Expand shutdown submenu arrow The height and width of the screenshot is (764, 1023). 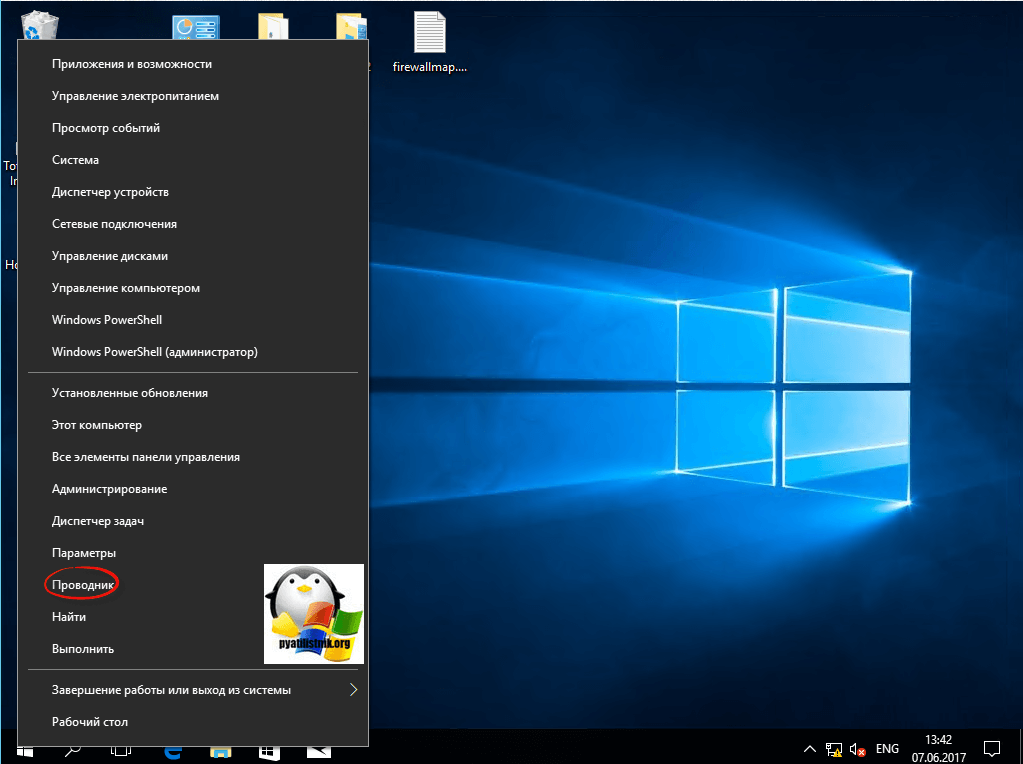pyautogui.click(x=353, y=690)
